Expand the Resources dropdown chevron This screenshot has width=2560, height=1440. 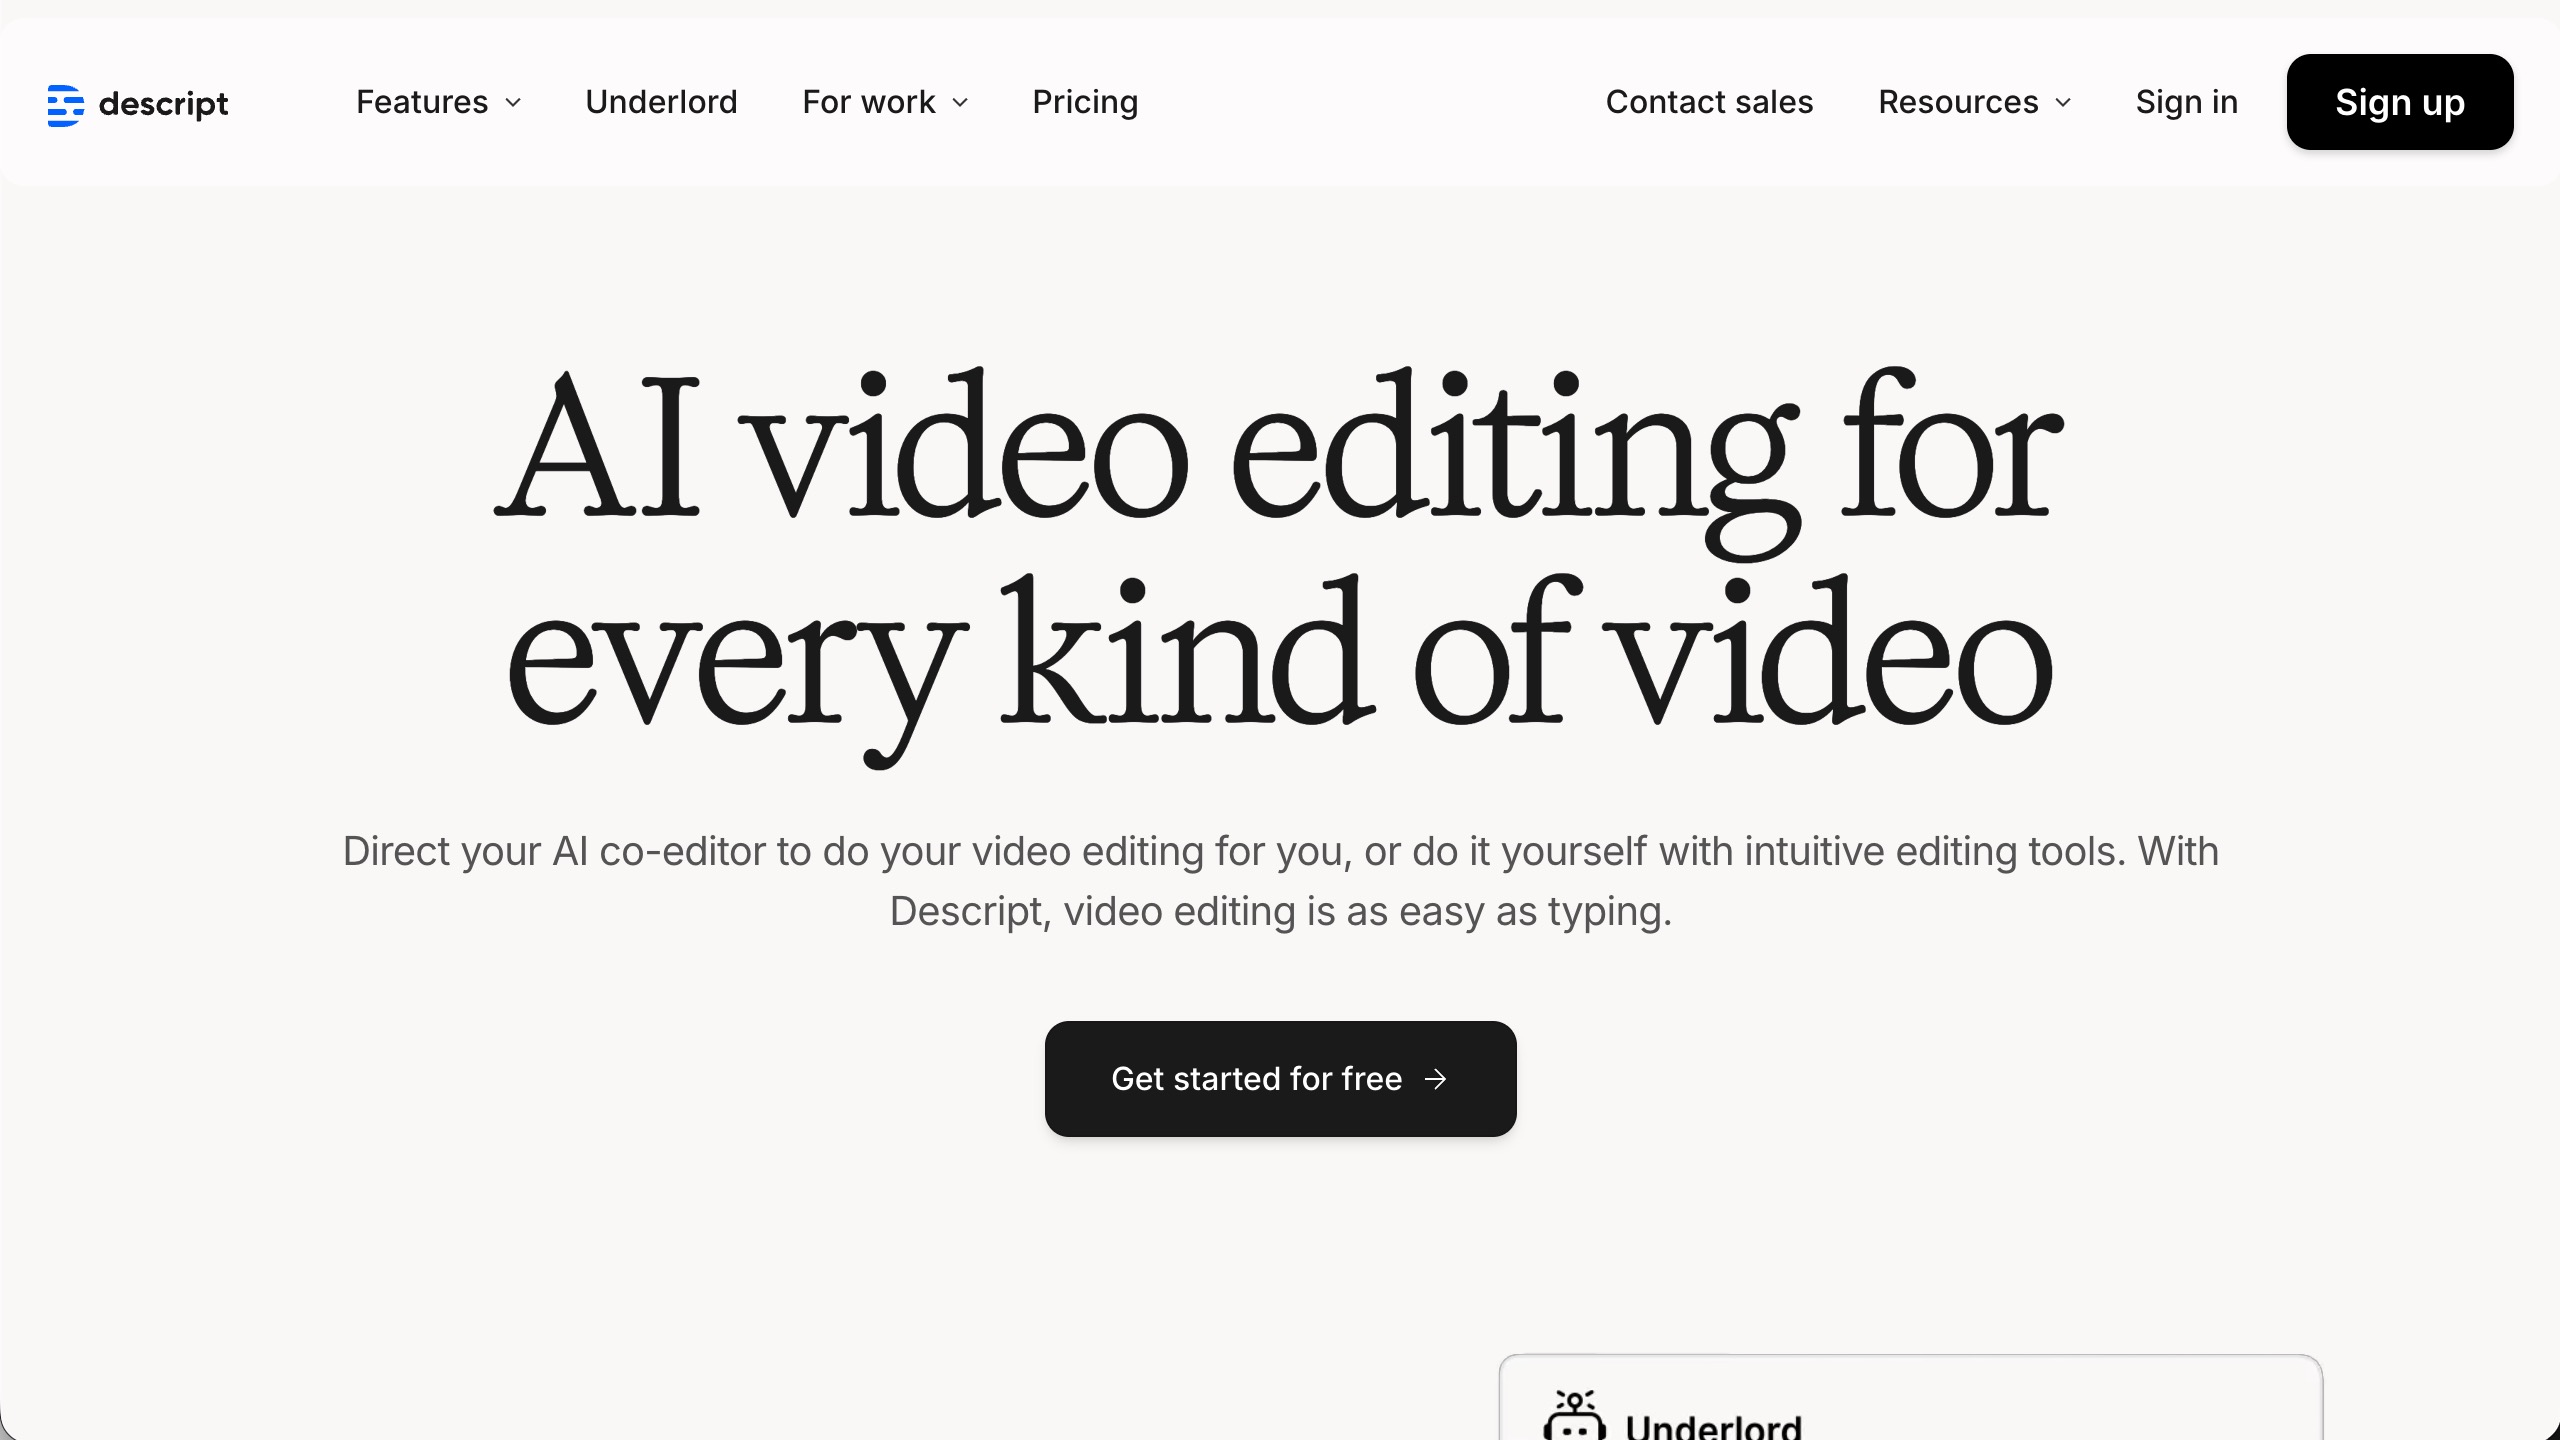pyautogui.click(x=2064, y=103)
